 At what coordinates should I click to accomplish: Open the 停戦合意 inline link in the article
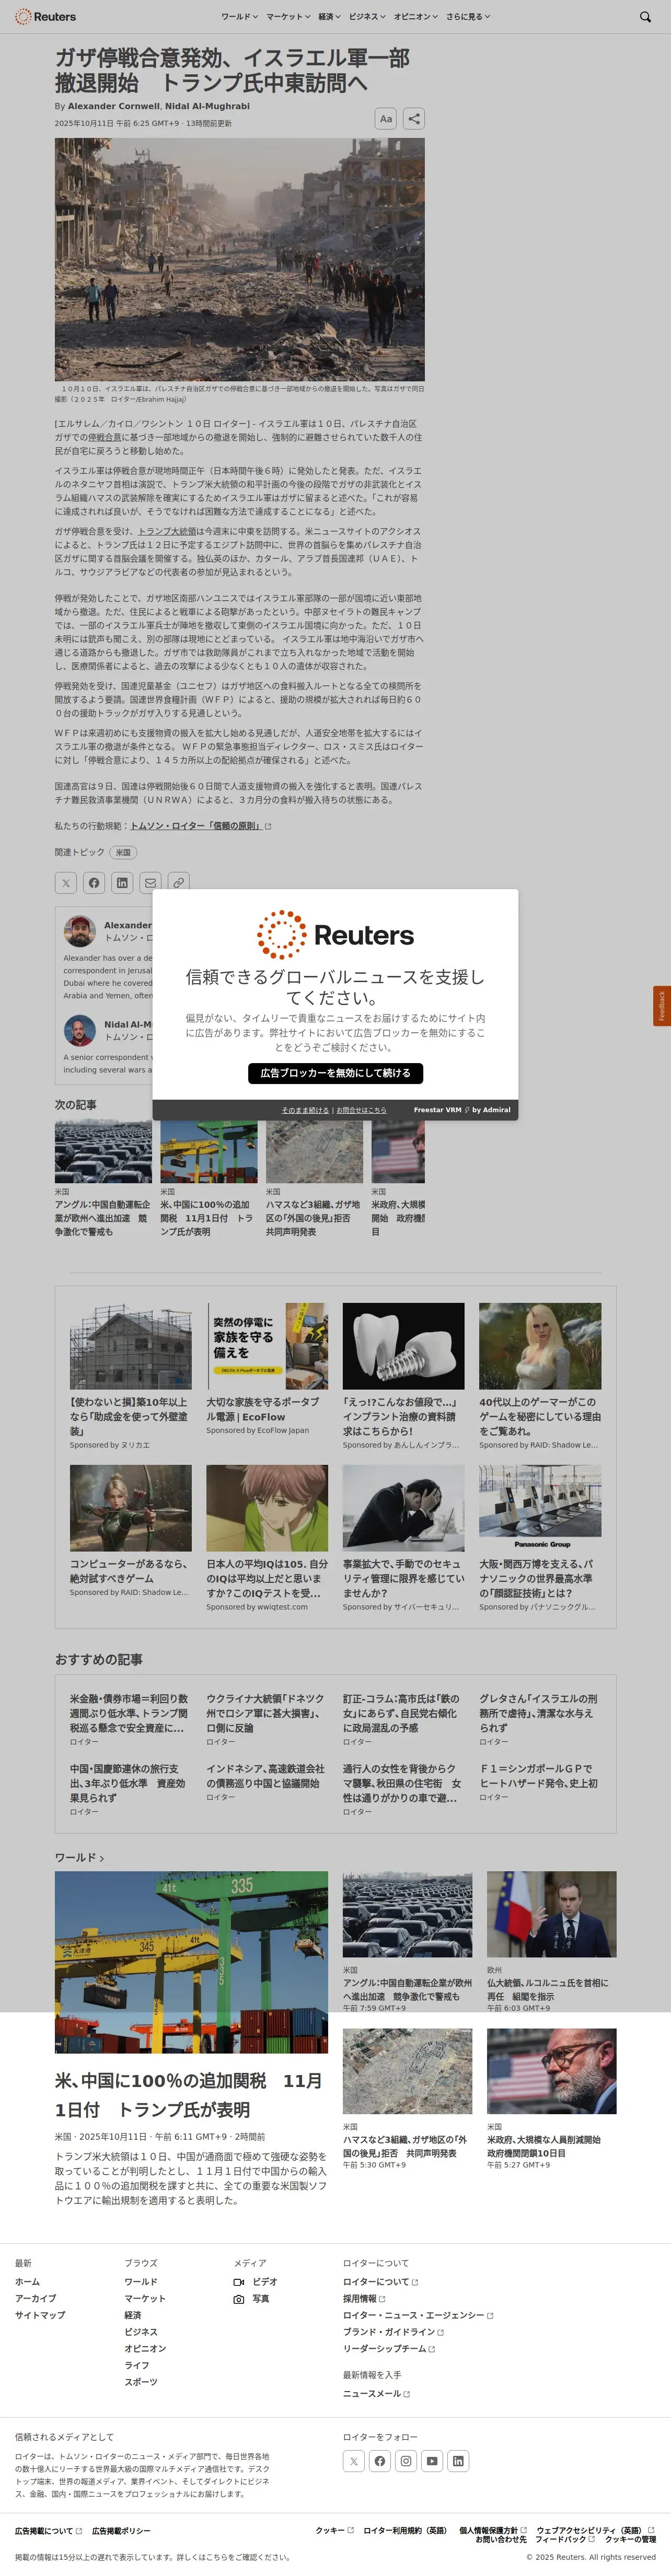pos(104,437)
